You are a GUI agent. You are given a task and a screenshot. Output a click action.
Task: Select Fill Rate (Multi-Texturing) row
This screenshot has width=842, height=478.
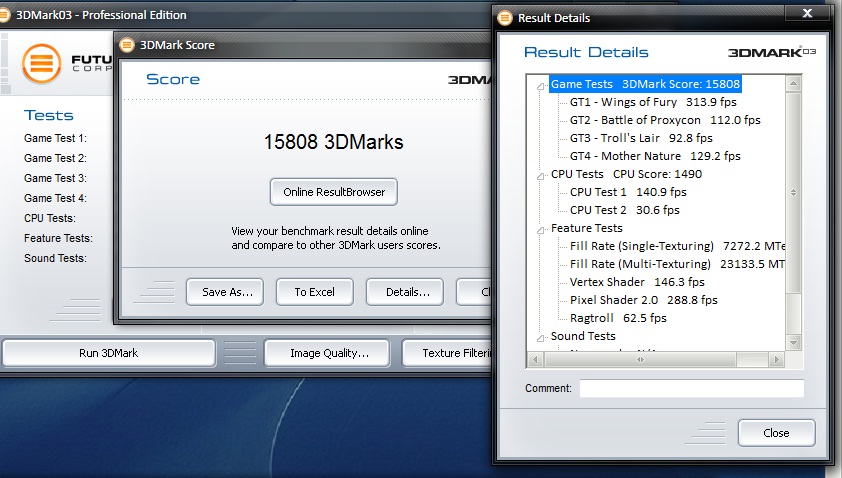677,264
